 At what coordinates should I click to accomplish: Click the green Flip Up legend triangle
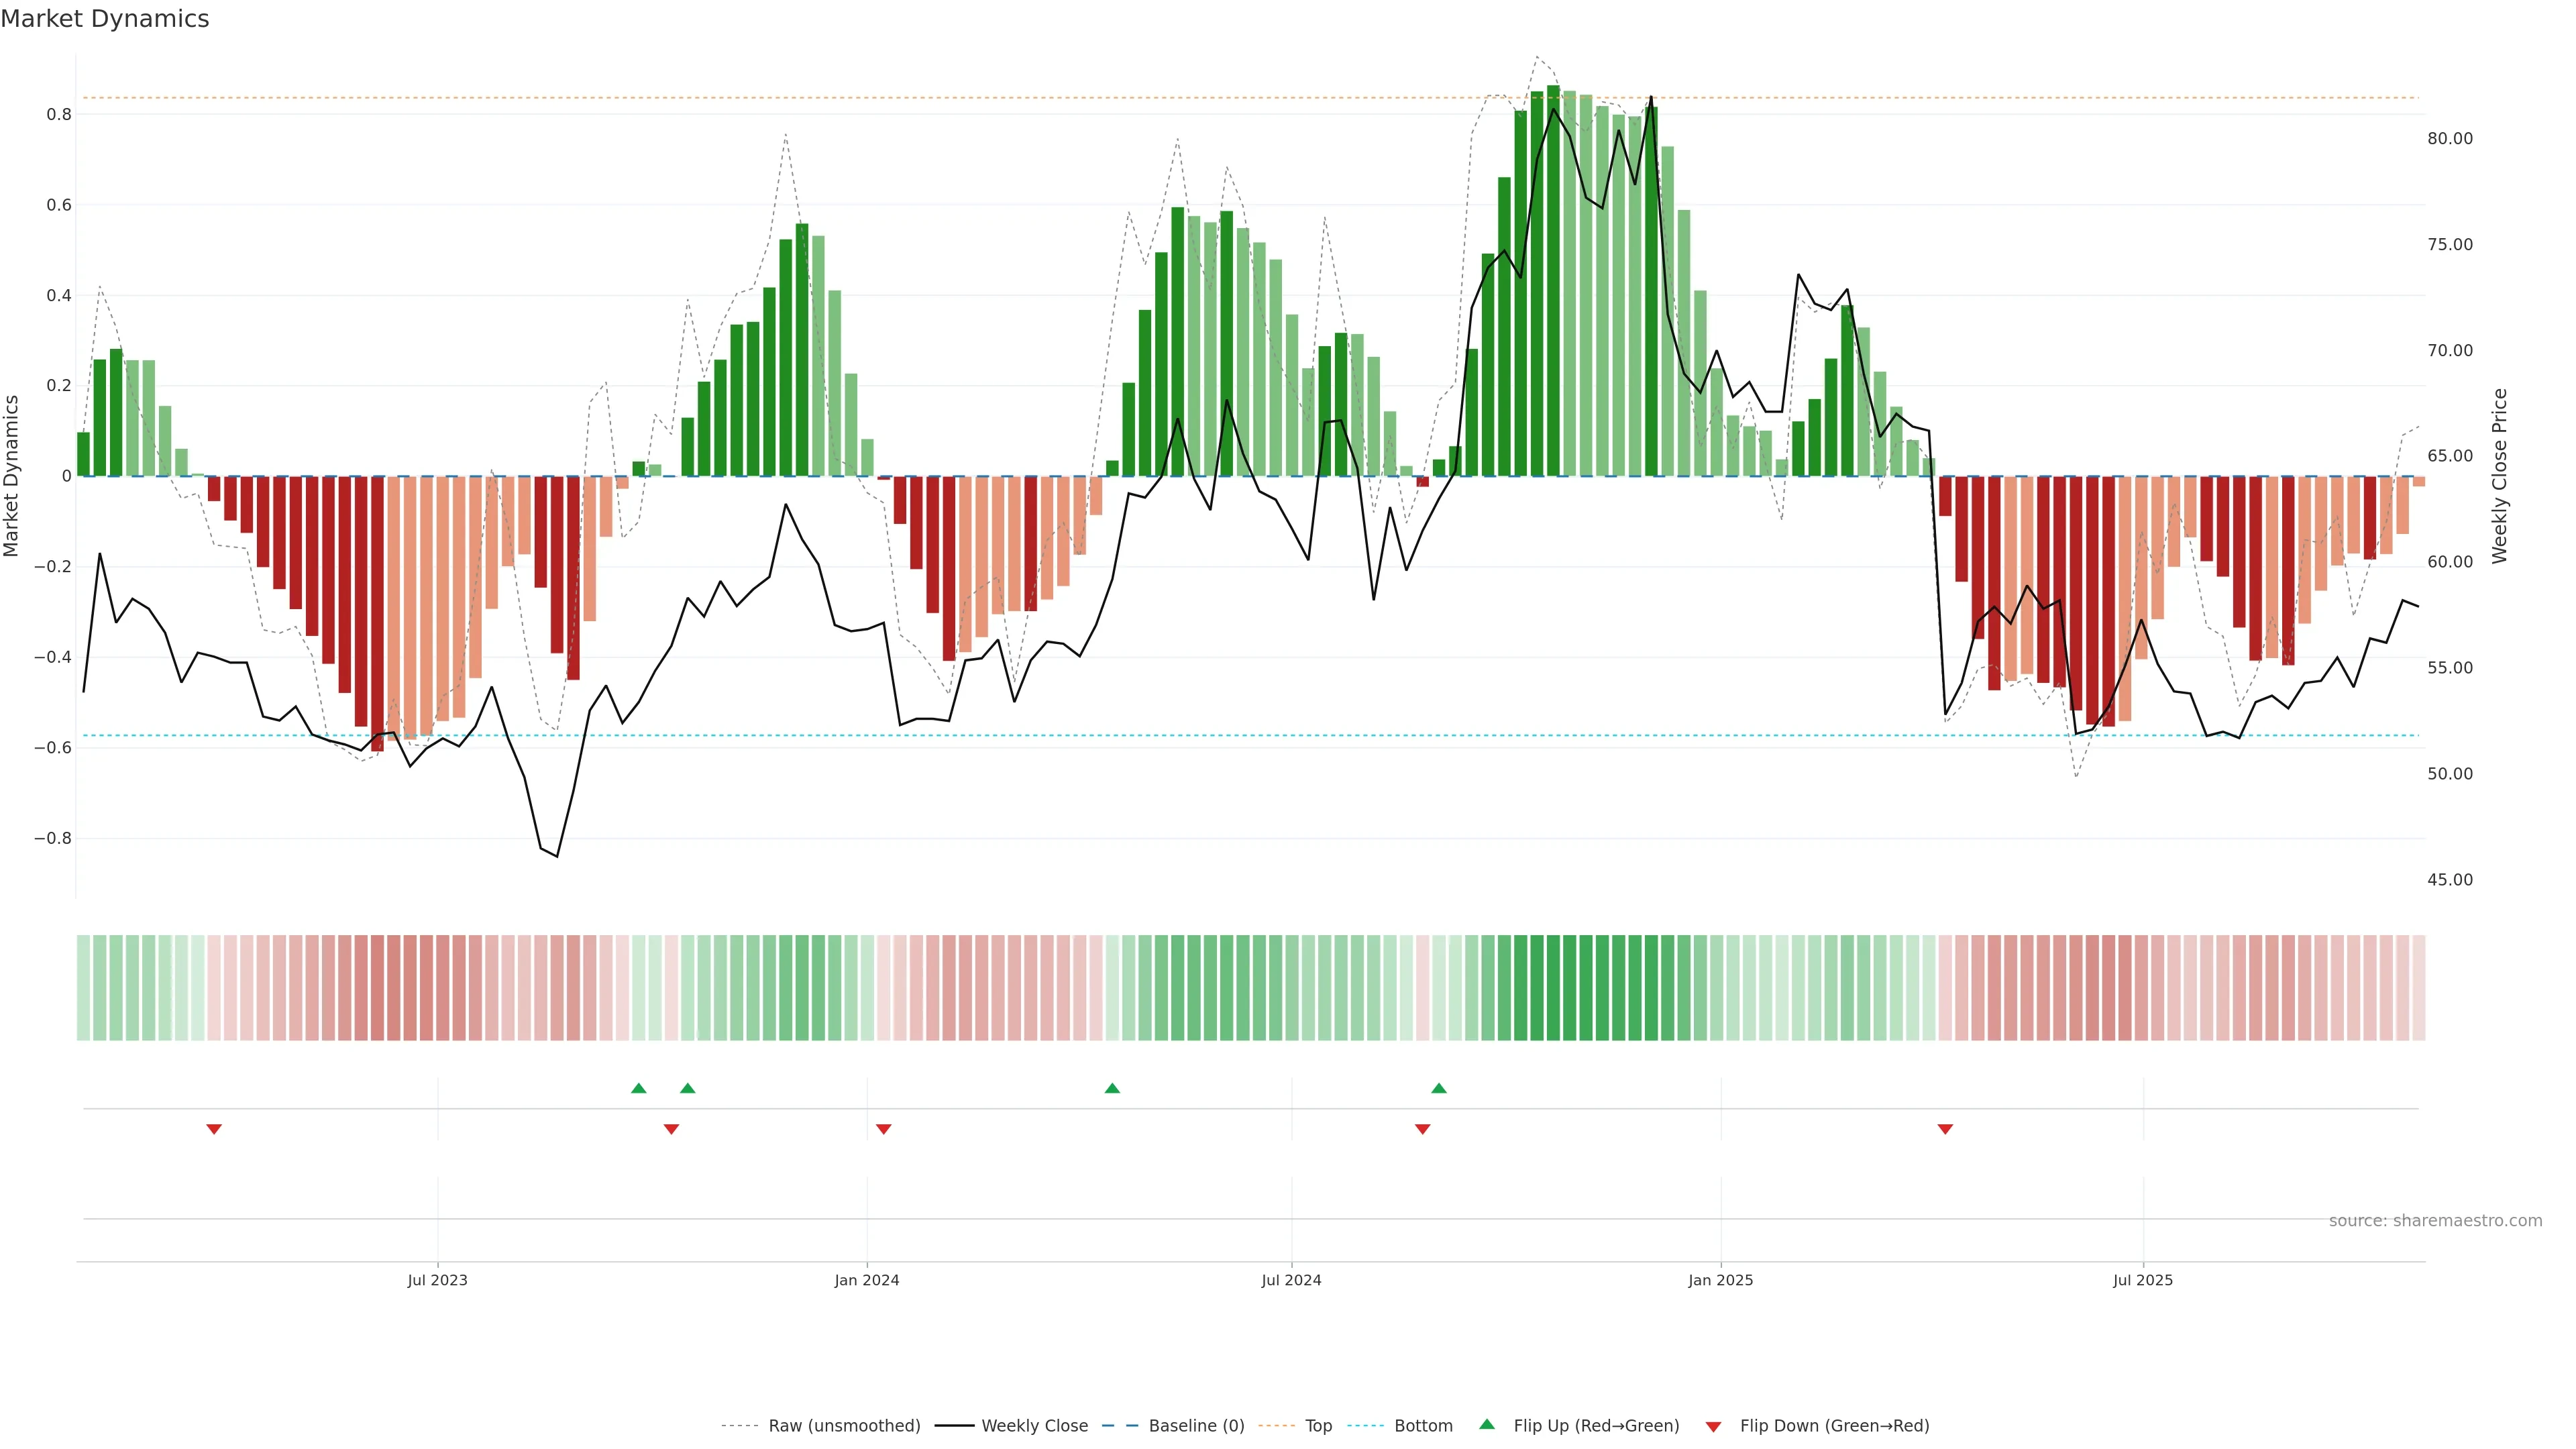coord(1487,1424)
